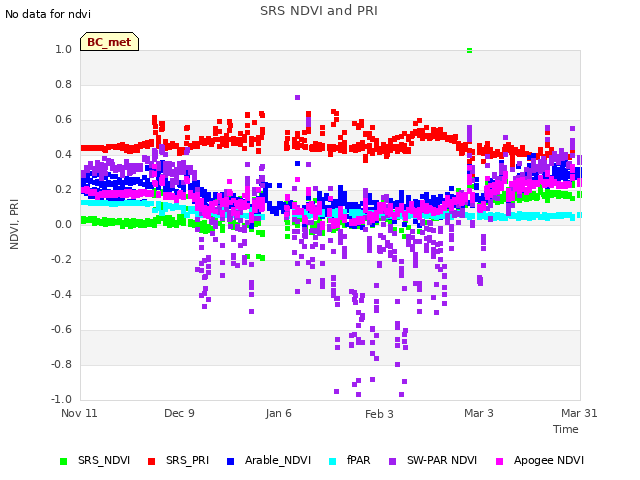Toggle the SRS_PRI series label

coord(187,460)
